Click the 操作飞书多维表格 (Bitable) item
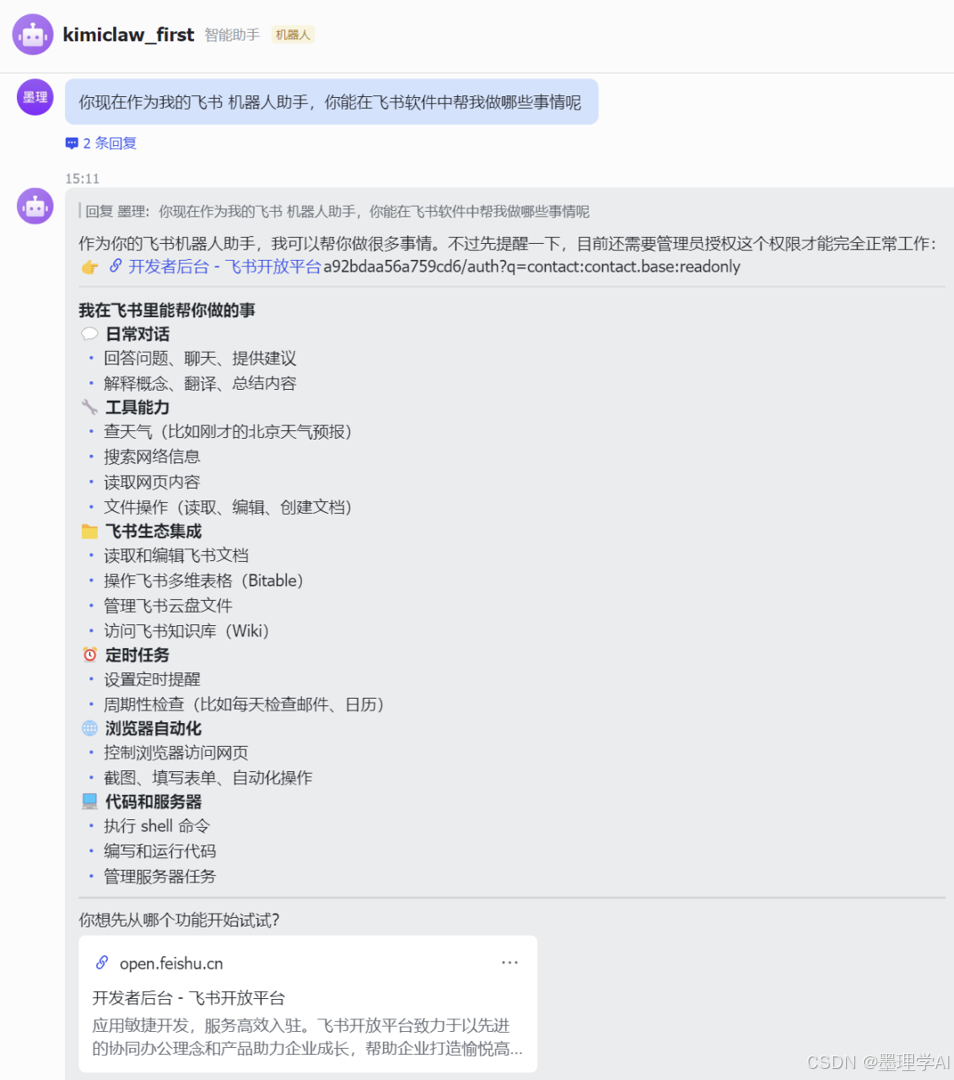 pos(205,581)
